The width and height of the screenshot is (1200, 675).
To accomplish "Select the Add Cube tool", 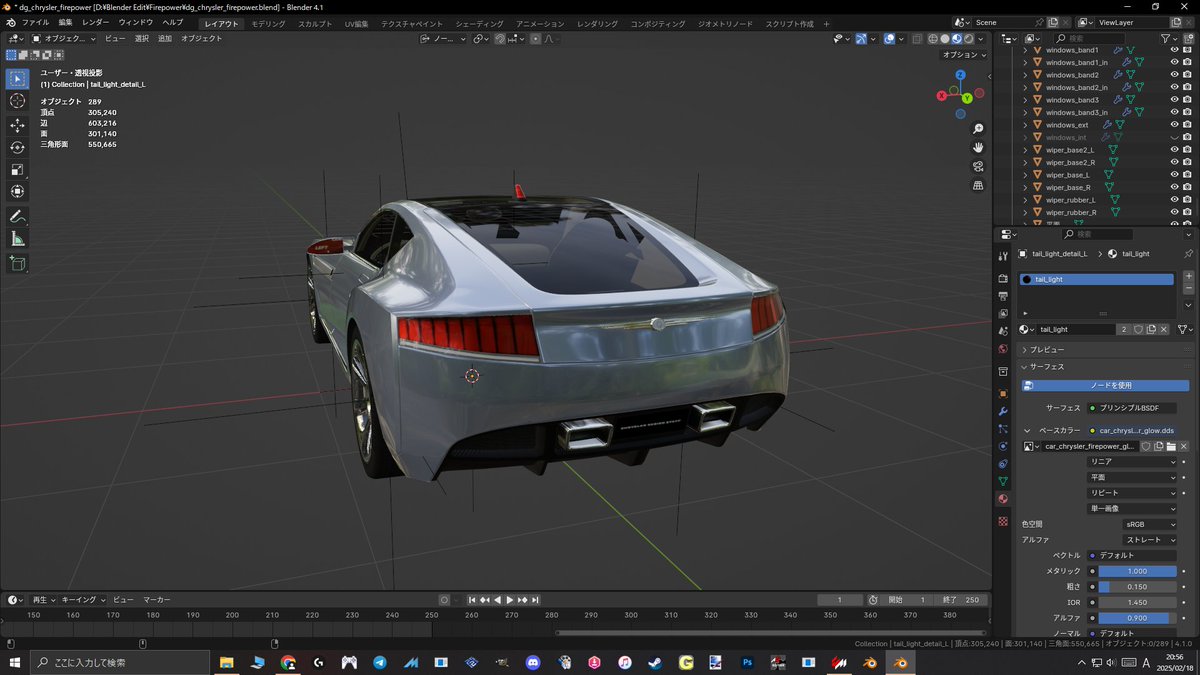I will 18,264.
